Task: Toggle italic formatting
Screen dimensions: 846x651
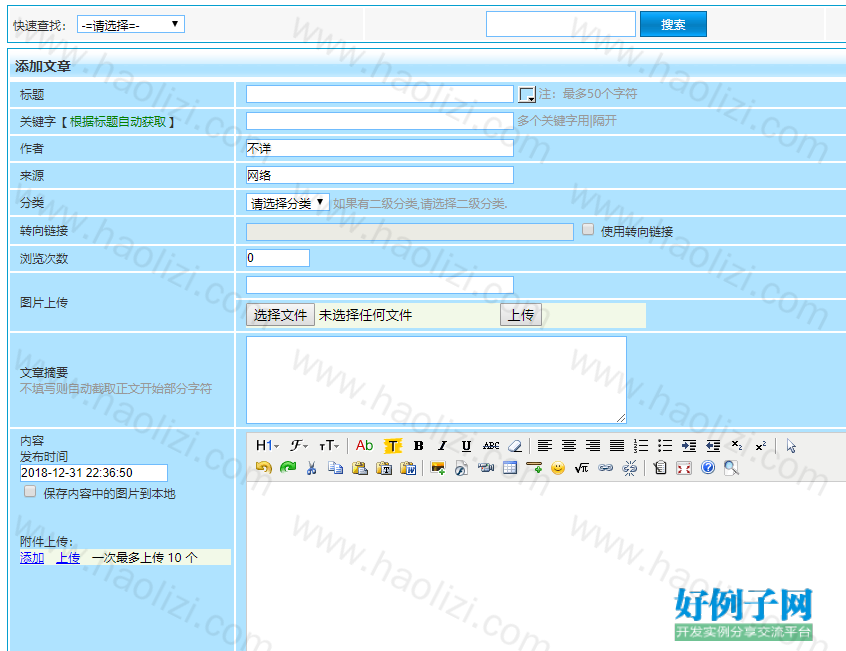Action: pos(442,446)
